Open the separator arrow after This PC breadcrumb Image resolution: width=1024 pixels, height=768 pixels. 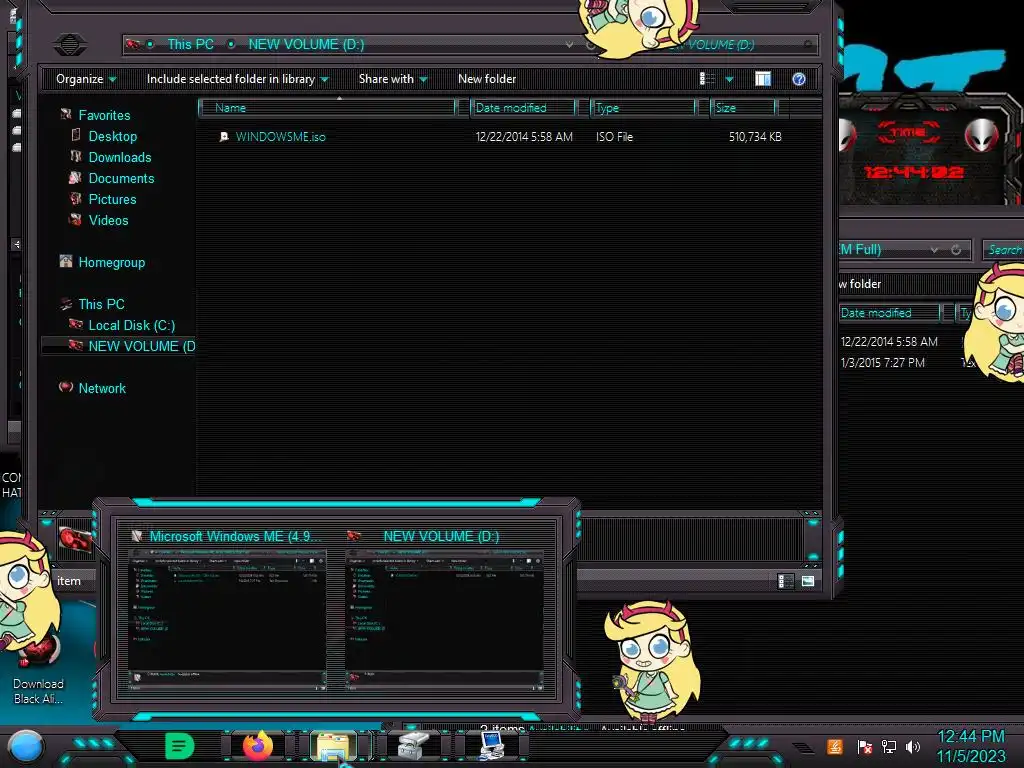[x=231, y=44]
